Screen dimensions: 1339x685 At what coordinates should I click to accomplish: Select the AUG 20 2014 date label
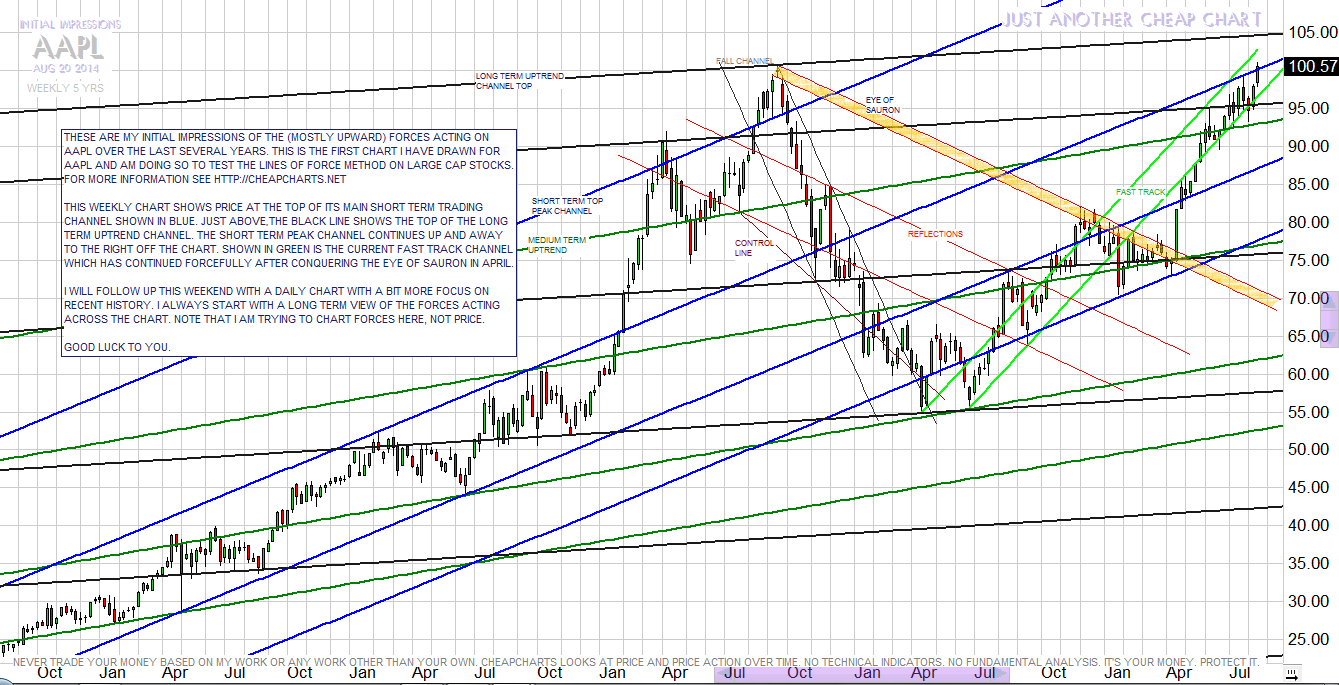(65, 68)
